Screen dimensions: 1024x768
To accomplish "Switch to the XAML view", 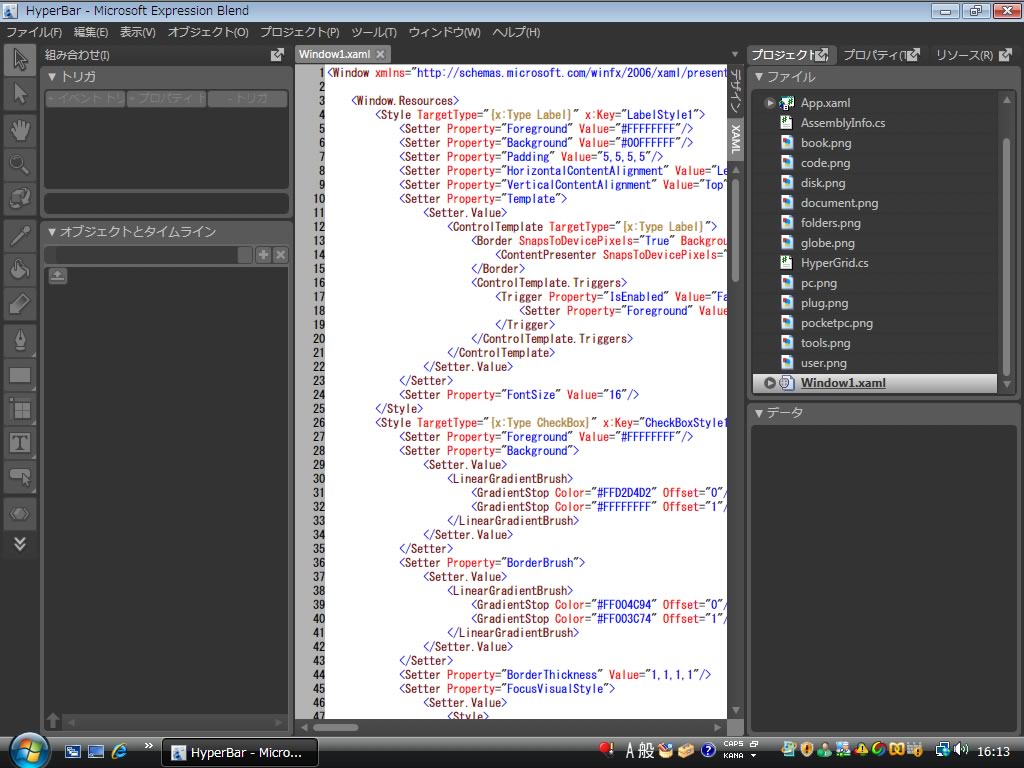I will pyautogui.click(x=735, y=138).
